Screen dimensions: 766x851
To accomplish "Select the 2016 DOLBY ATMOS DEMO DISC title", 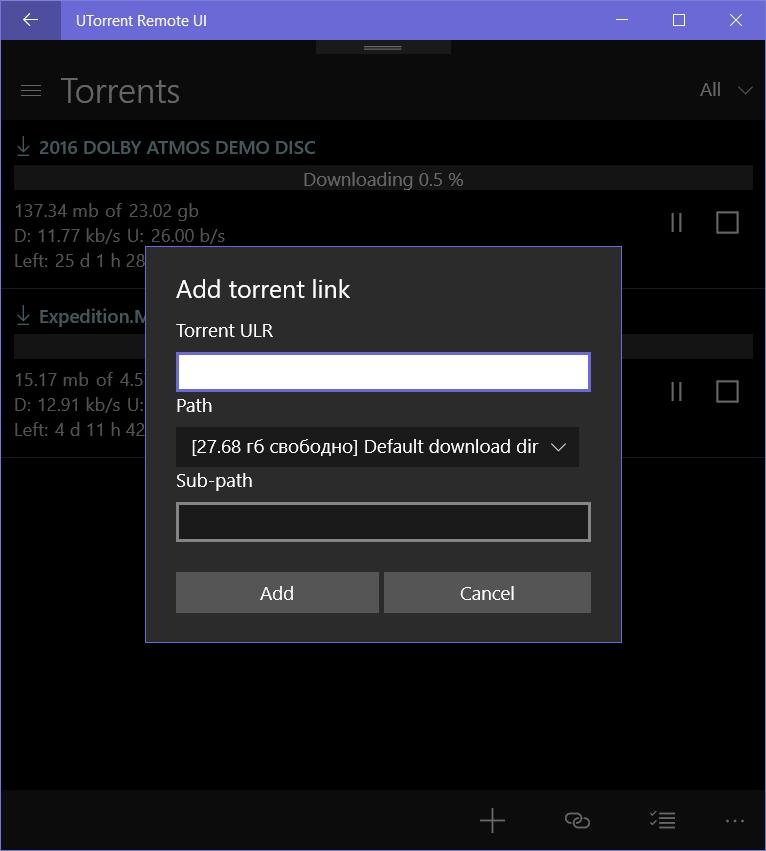I will (x=177, y=148).
